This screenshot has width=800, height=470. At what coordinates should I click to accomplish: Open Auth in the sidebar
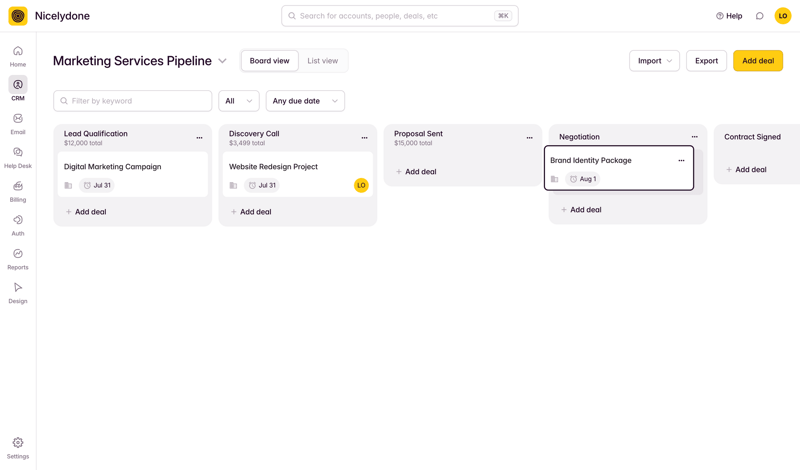click(x=18, y=225)
